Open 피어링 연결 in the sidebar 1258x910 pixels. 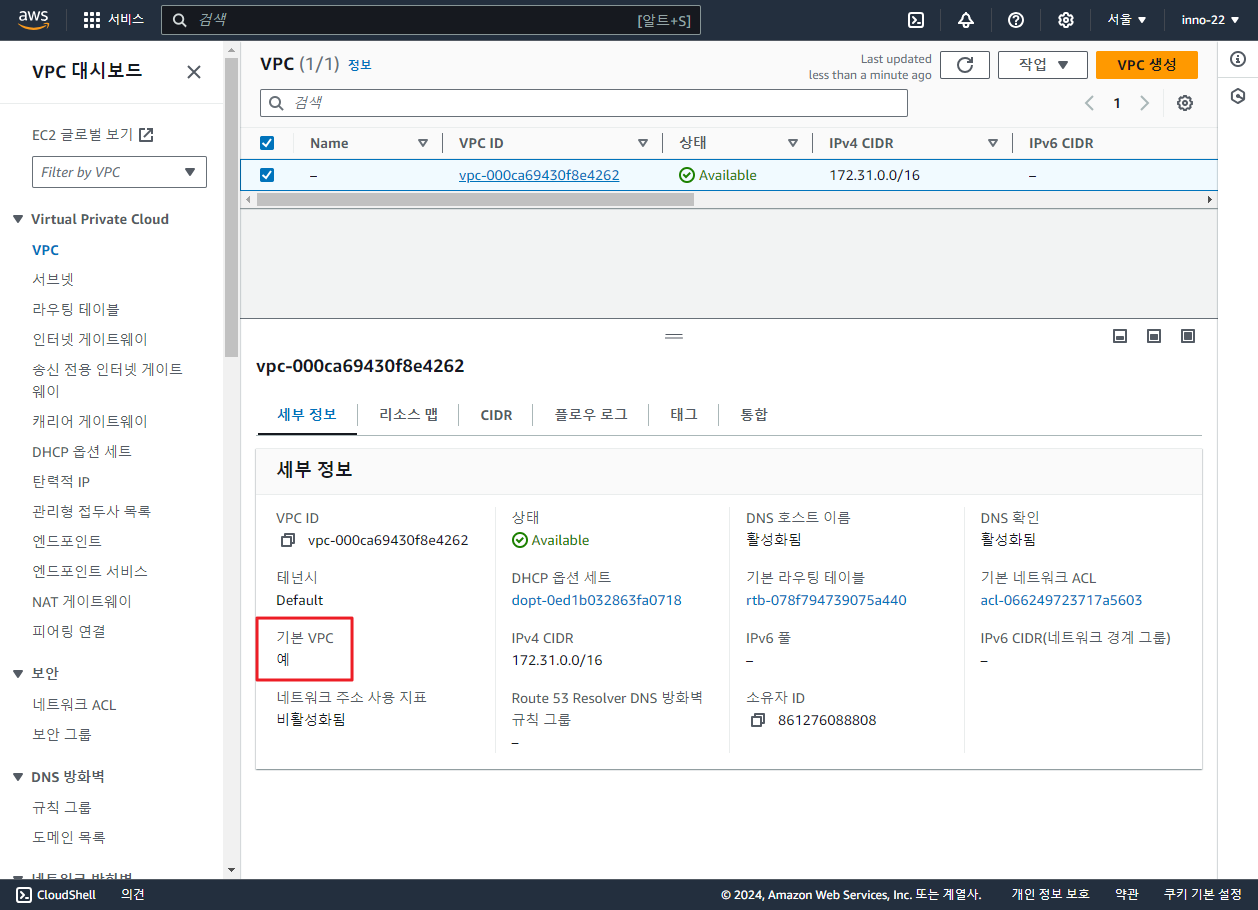[69, 632]
